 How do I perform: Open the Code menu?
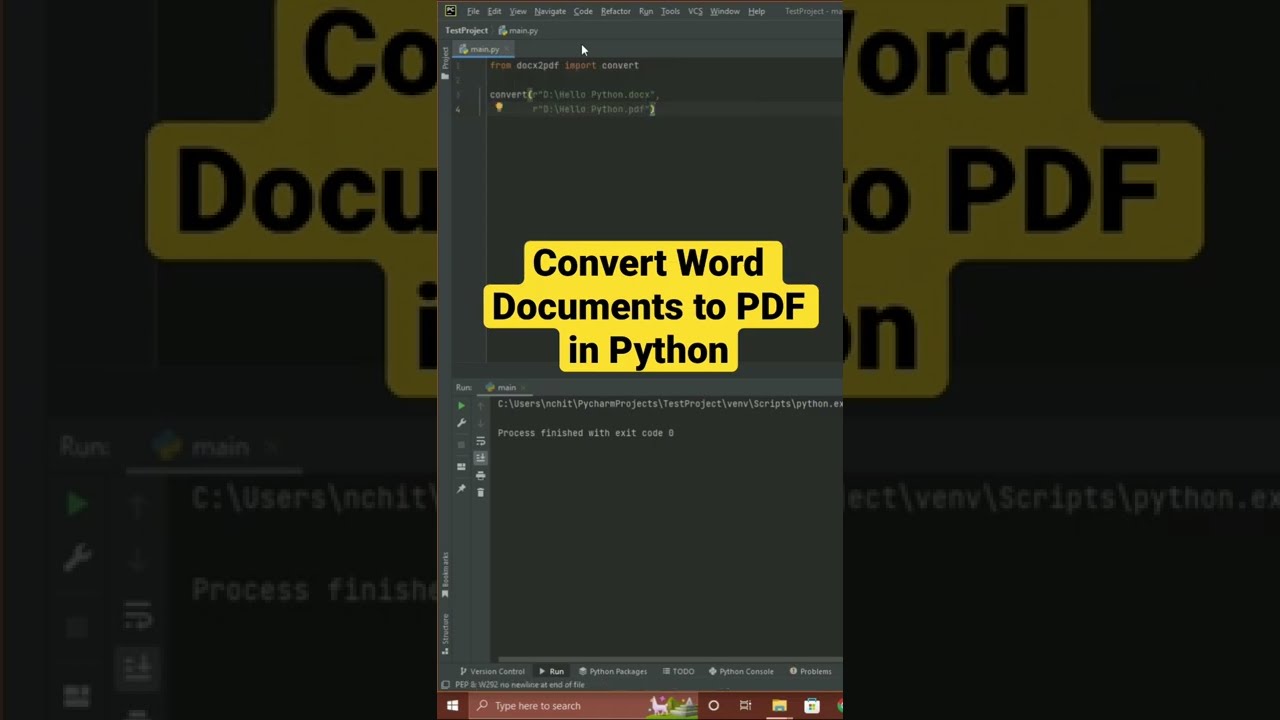pos(583,11)
